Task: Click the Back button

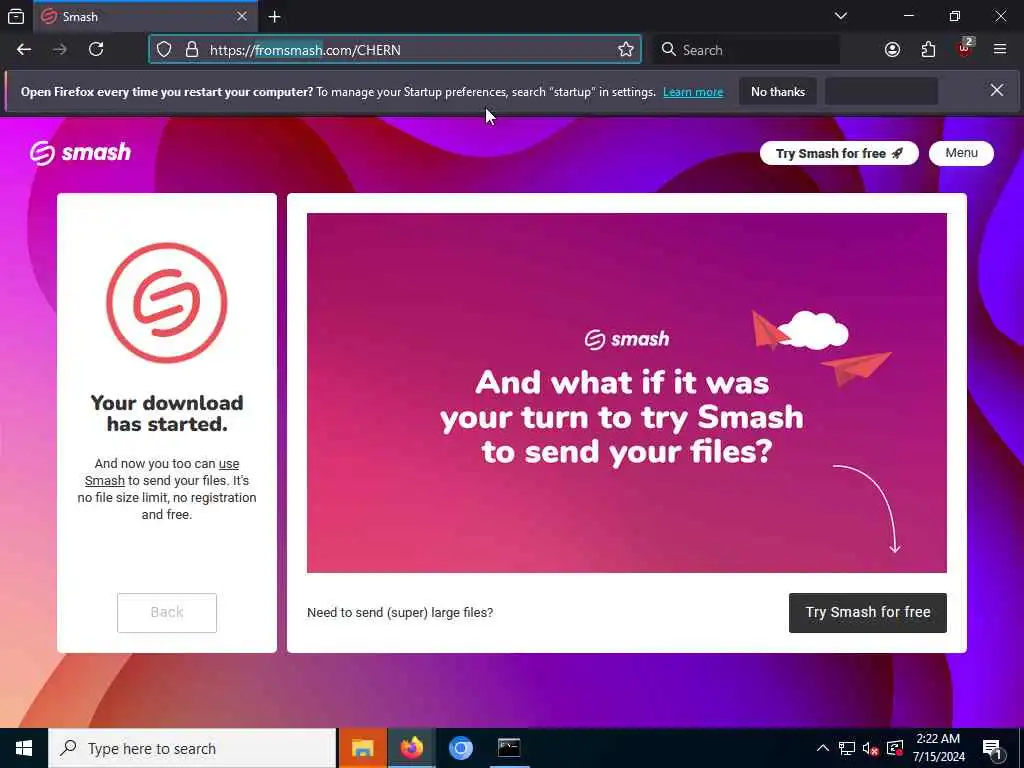Action: pos(167,613)
